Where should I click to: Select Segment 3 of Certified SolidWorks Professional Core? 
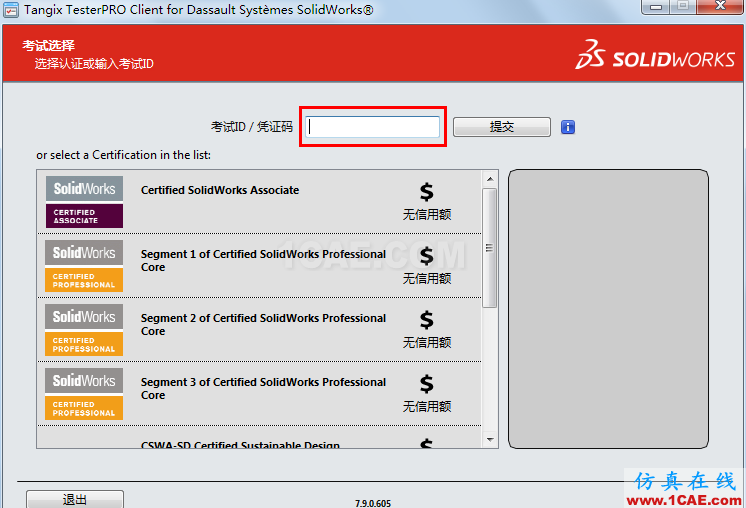pos(259,394)
